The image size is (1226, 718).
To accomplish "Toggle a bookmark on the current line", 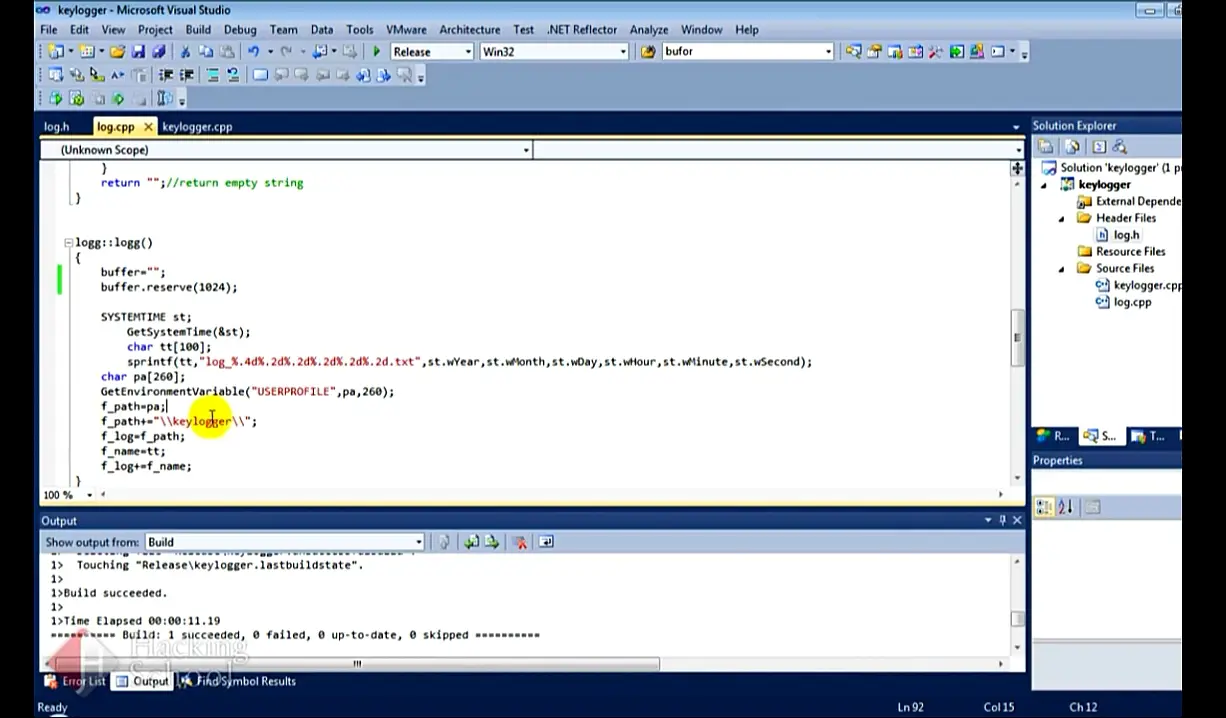I will [x=260, y=75].
